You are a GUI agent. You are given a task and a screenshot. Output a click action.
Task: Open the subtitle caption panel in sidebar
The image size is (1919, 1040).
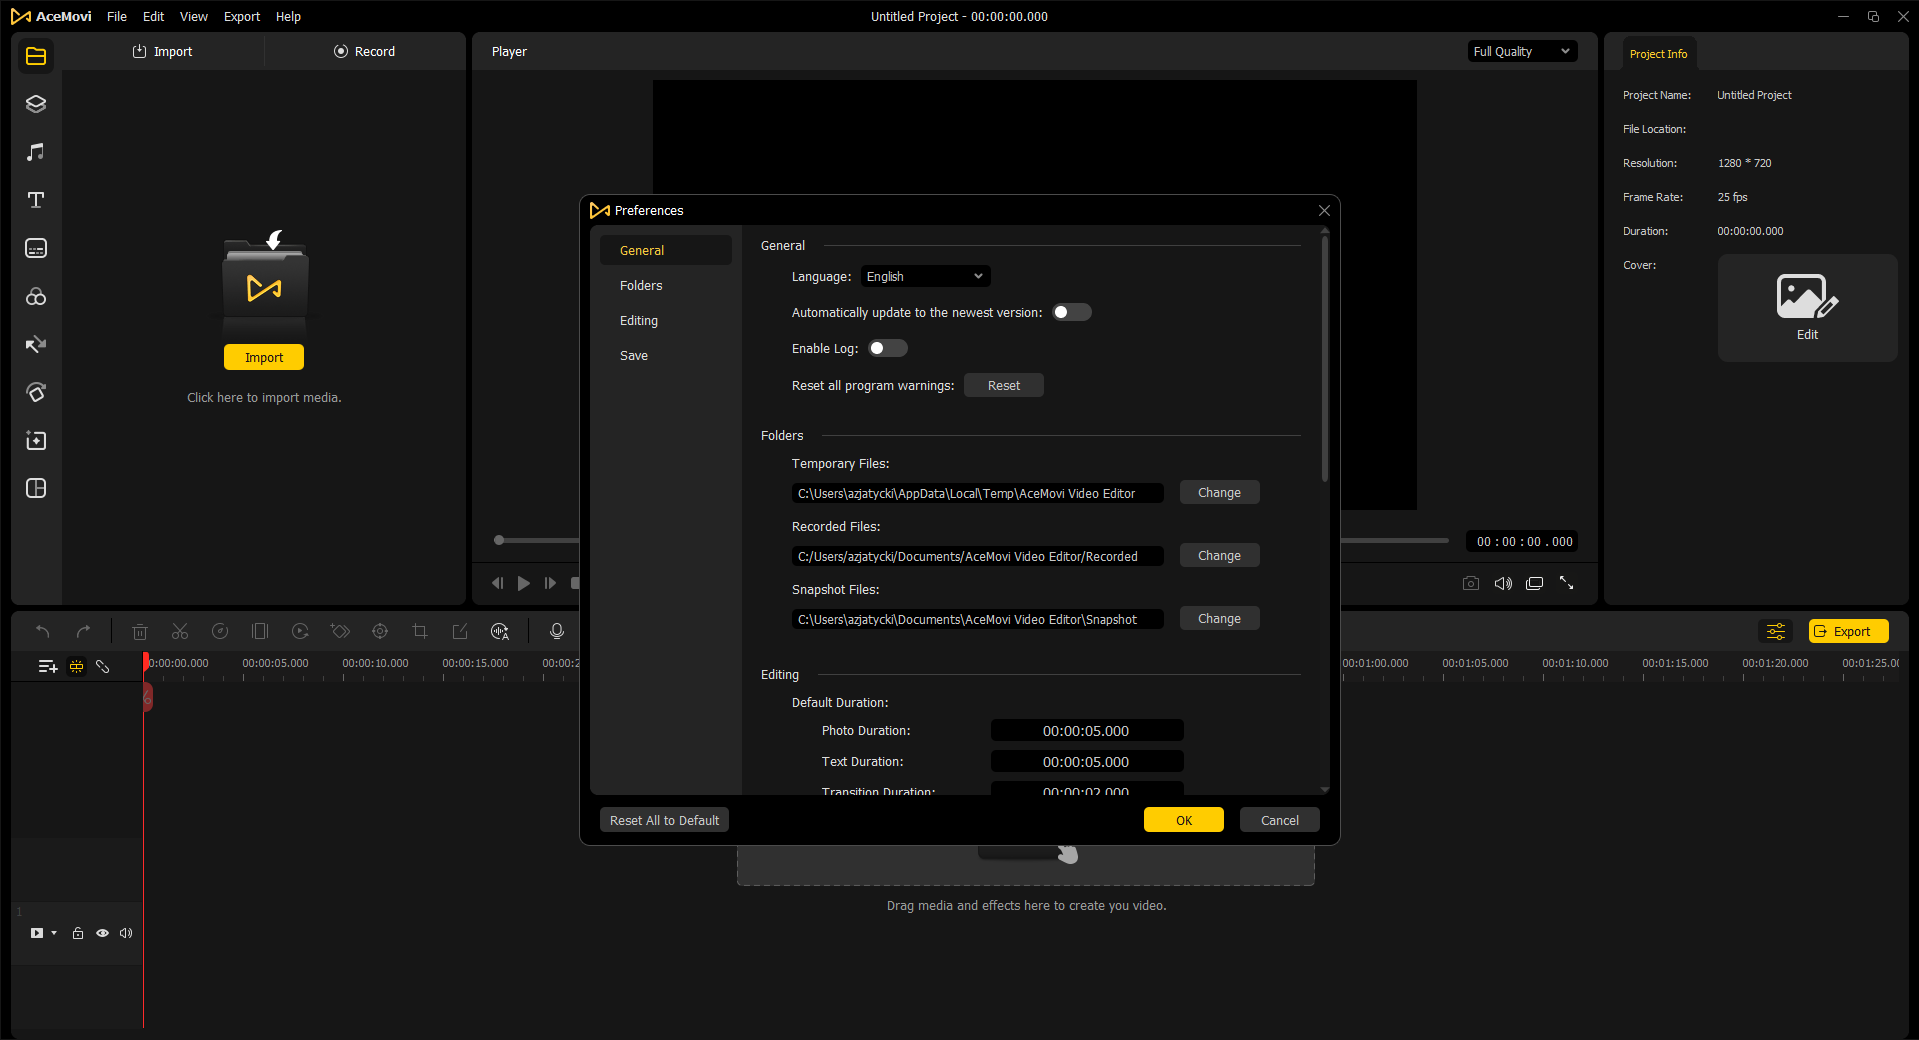[x=36, y=248]
